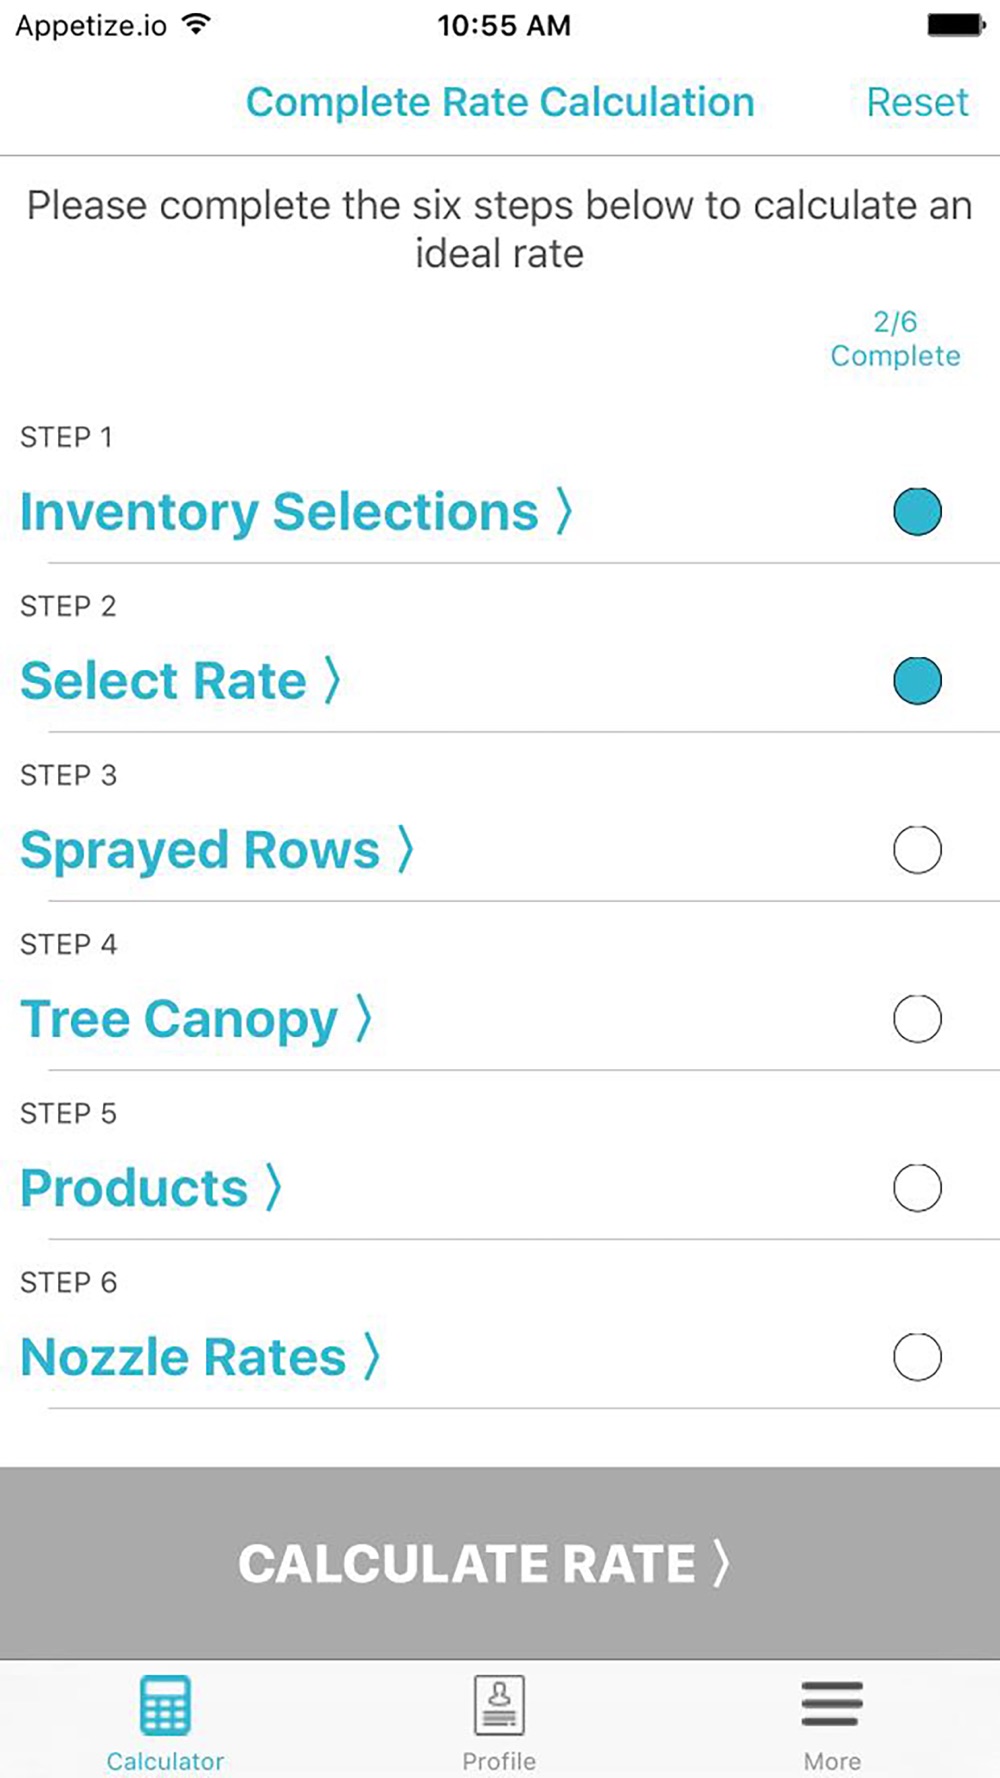Screen dimensions: 1000x1778
Task: Open the Select Rate step
Action: pyautogui.click(x=180, y=681)
